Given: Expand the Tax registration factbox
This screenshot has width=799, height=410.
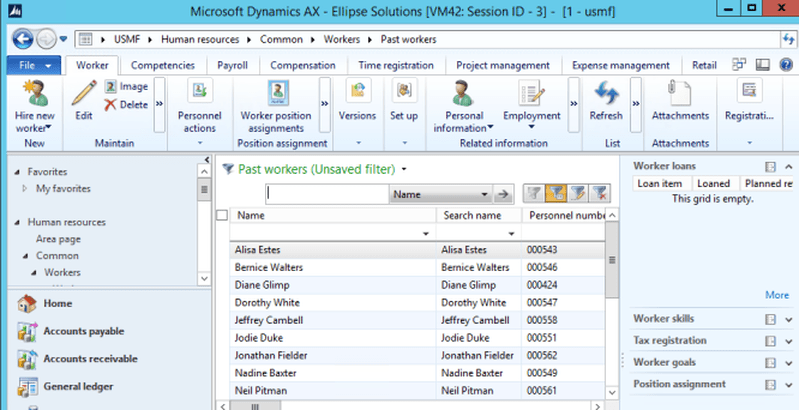Looking at the screenshot, I should (x=789, y=342).
